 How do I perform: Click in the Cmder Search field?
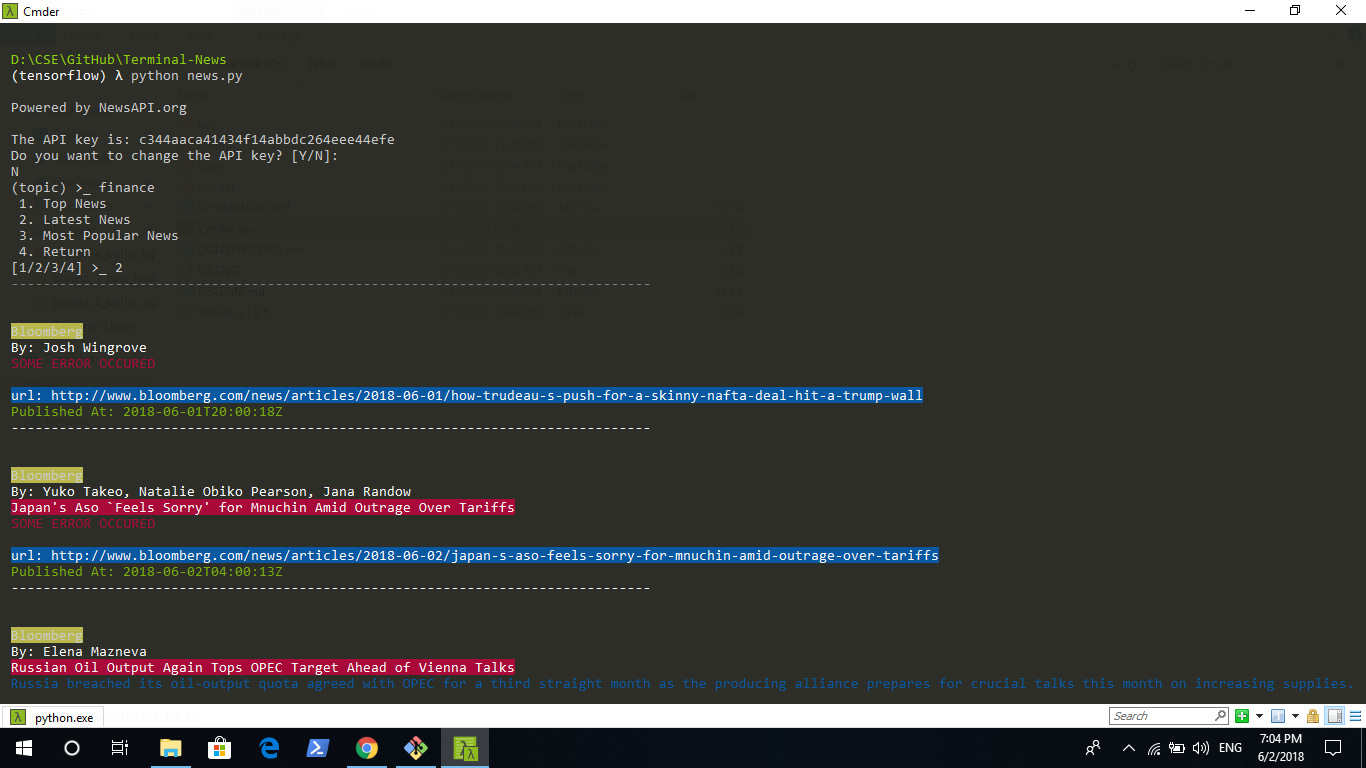coord(1162,716)
